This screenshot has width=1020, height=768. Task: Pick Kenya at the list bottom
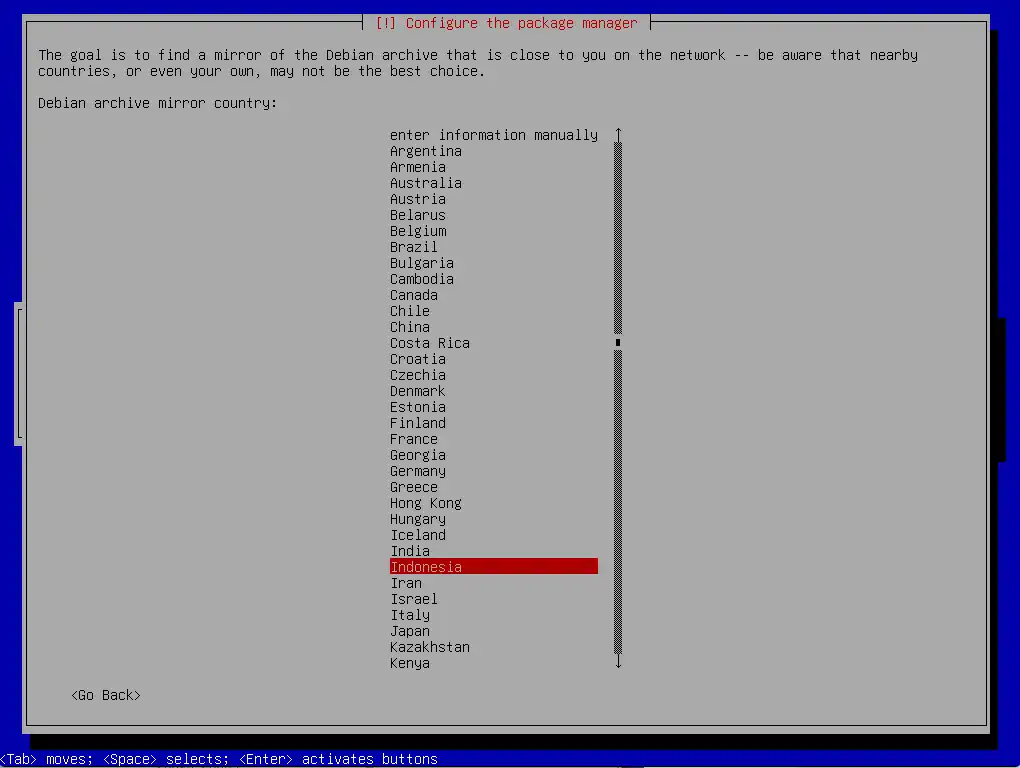[410, 663]
